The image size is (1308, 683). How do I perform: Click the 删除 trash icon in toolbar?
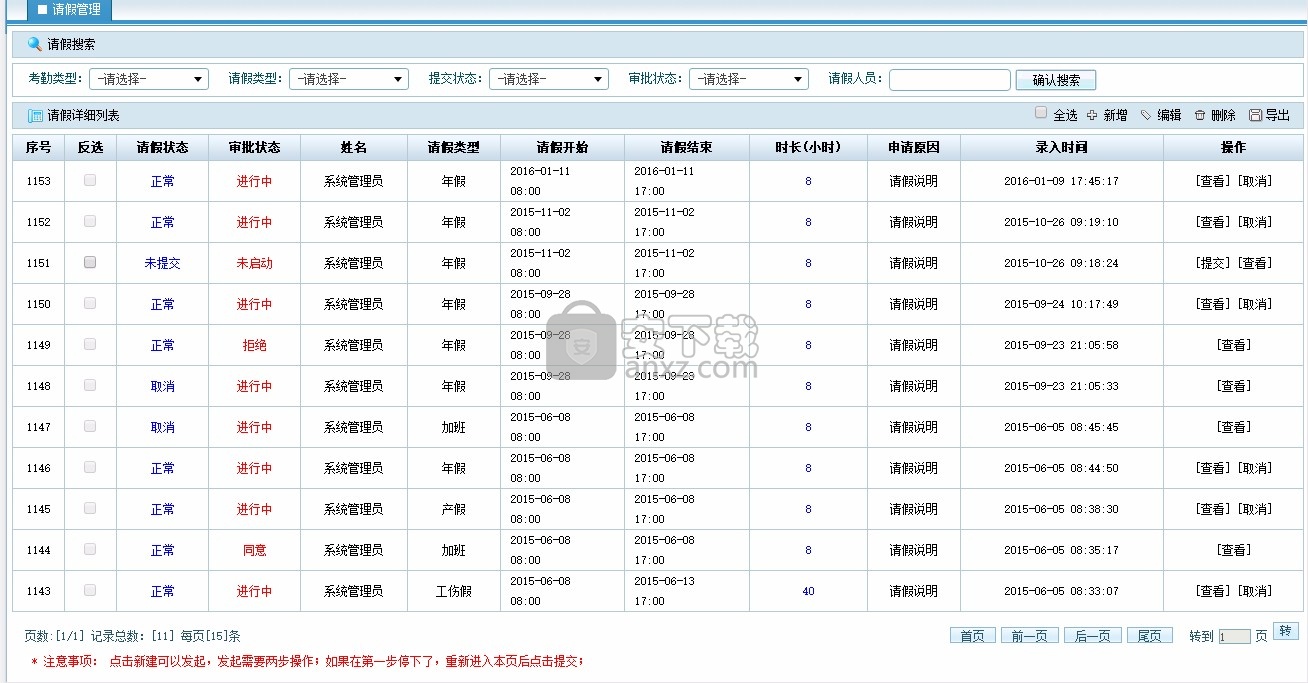pos(1199,115)
